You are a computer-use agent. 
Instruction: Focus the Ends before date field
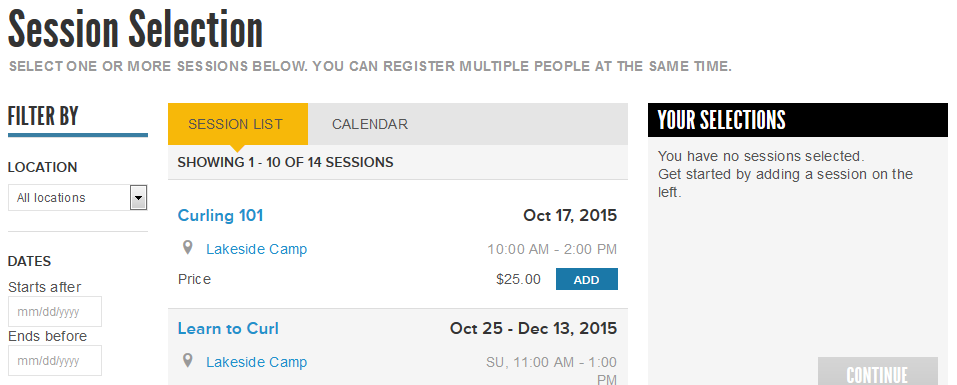[x=55, y=361]
